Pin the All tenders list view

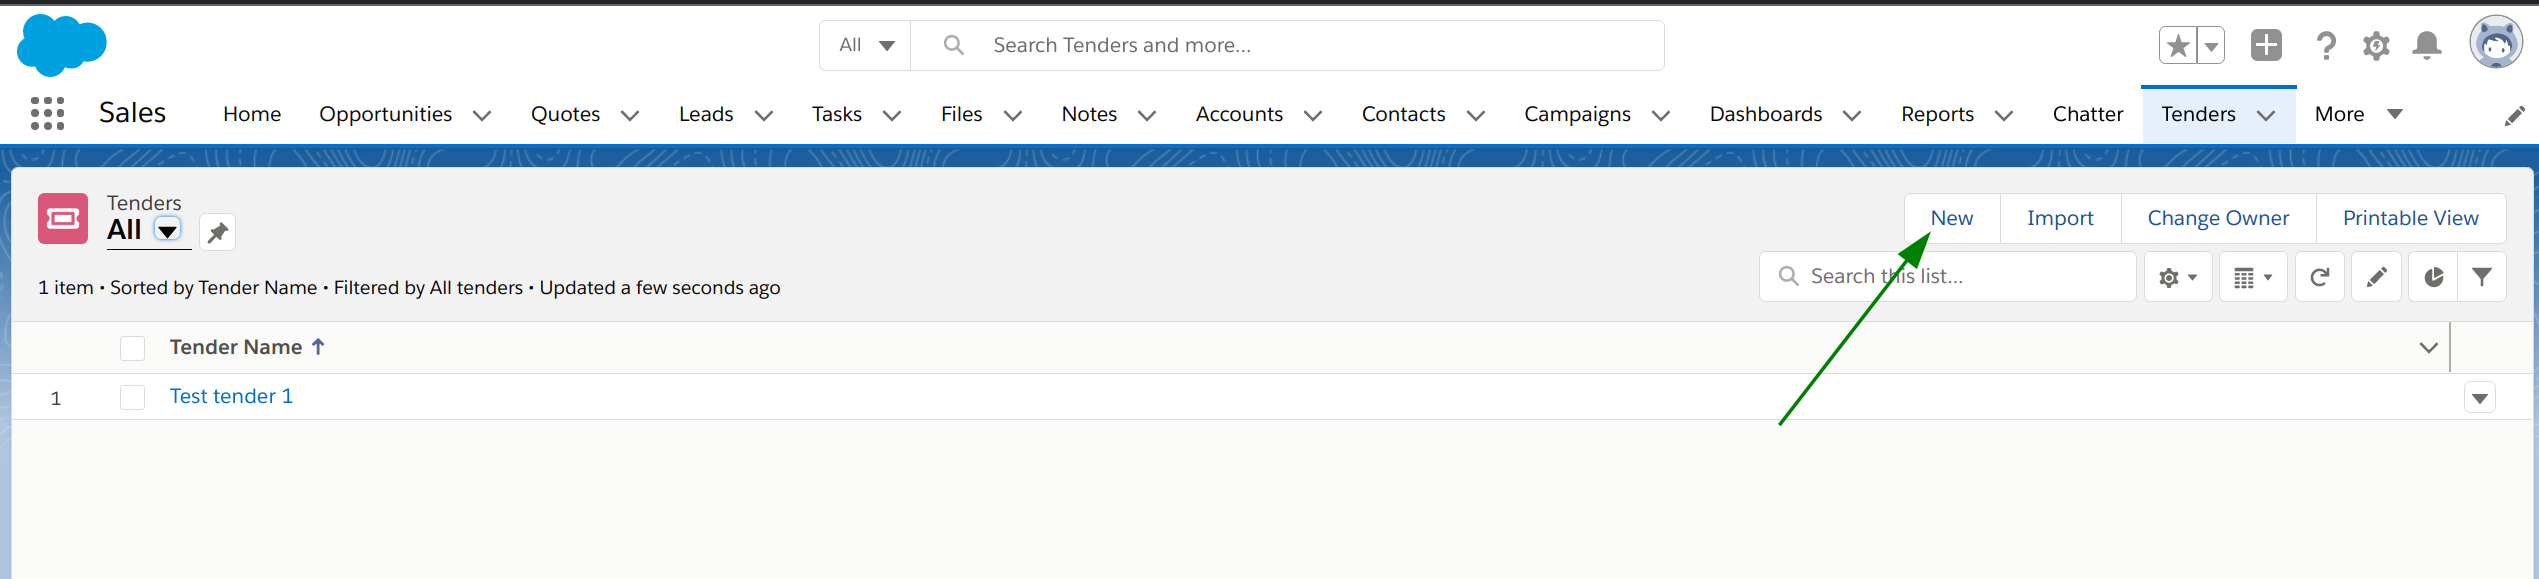216,231
